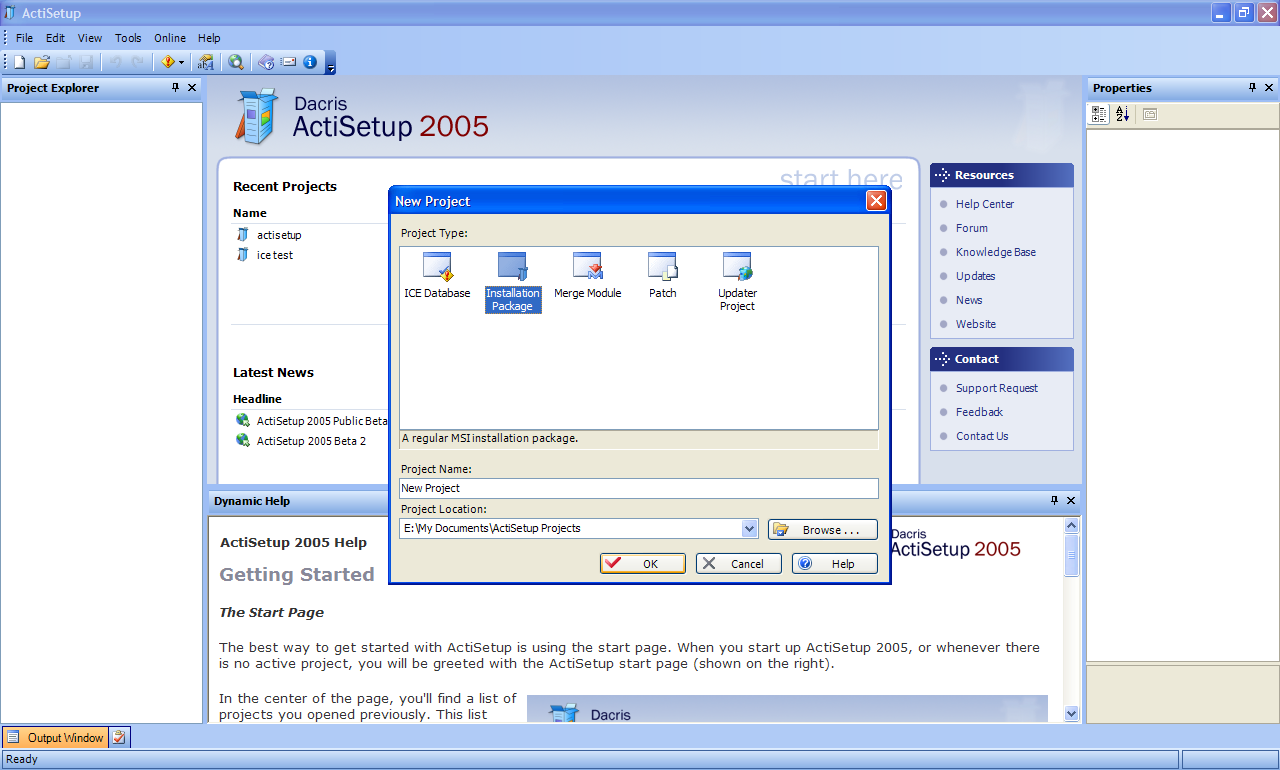The height and width of the screenshot is (770, 1280).
Task: Click the Property Pages icon in Properties
Action: (1150, 114)
